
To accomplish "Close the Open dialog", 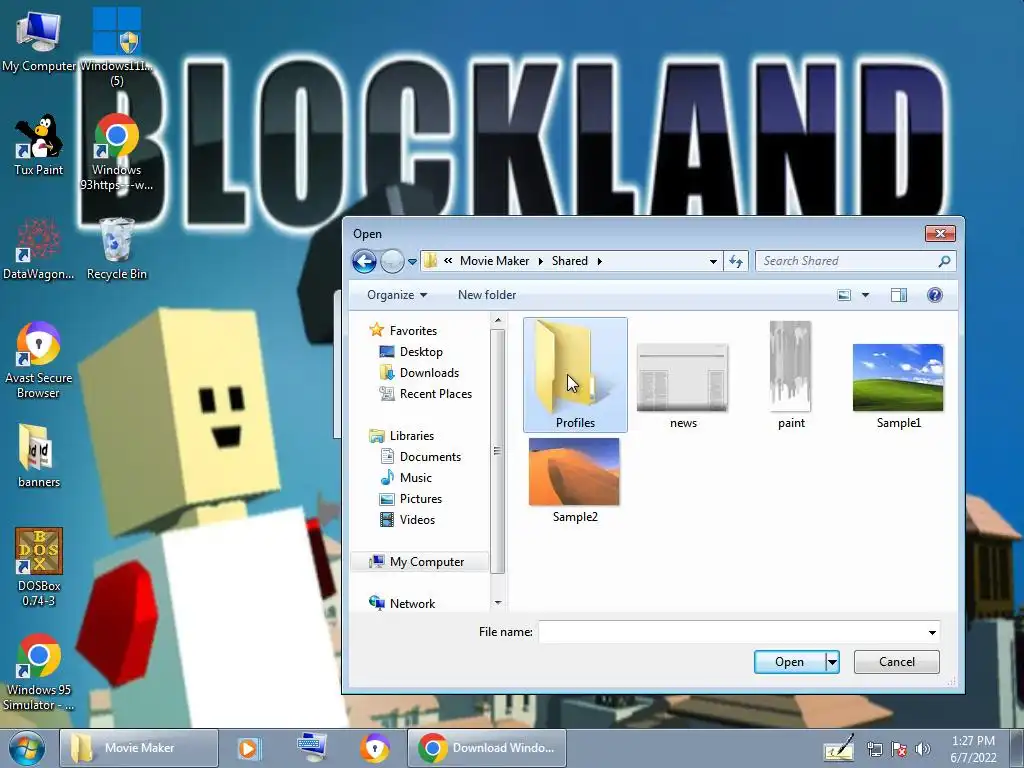I will click(x=940, y=233).
